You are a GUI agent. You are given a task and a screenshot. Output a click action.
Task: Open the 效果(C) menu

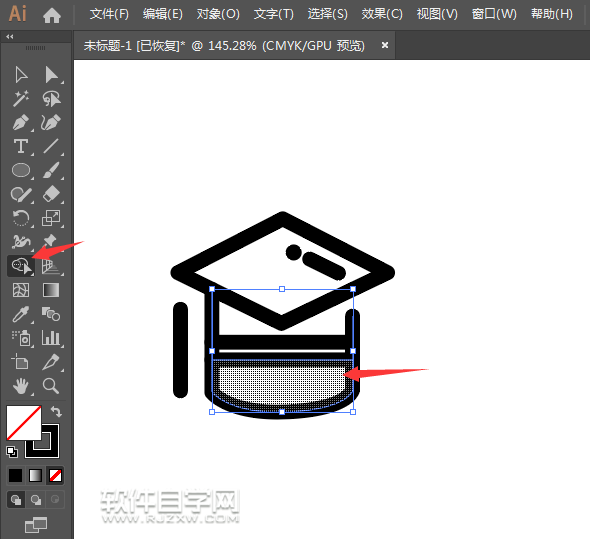coord(382,14)
